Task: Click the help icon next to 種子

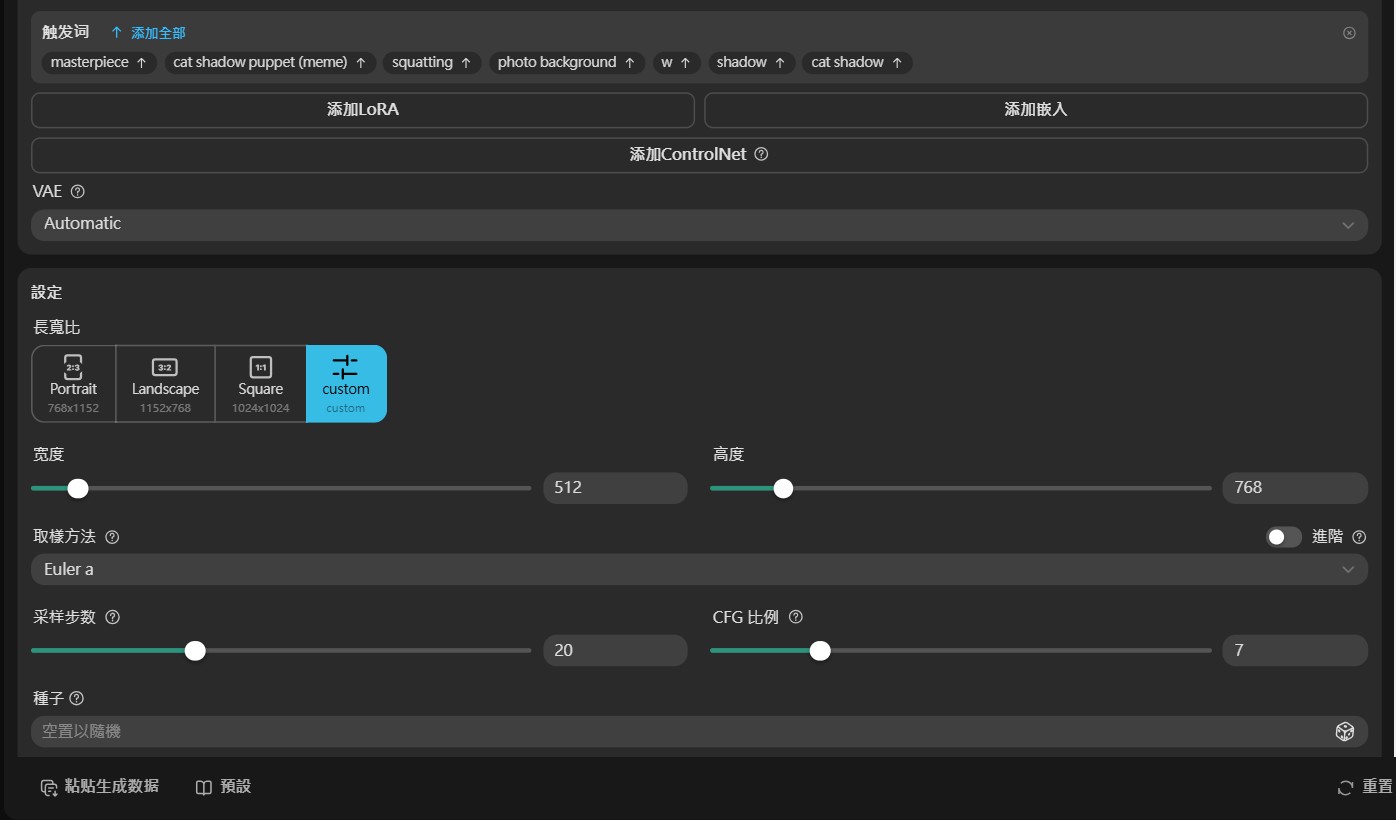Action: [x=76, y=699]
